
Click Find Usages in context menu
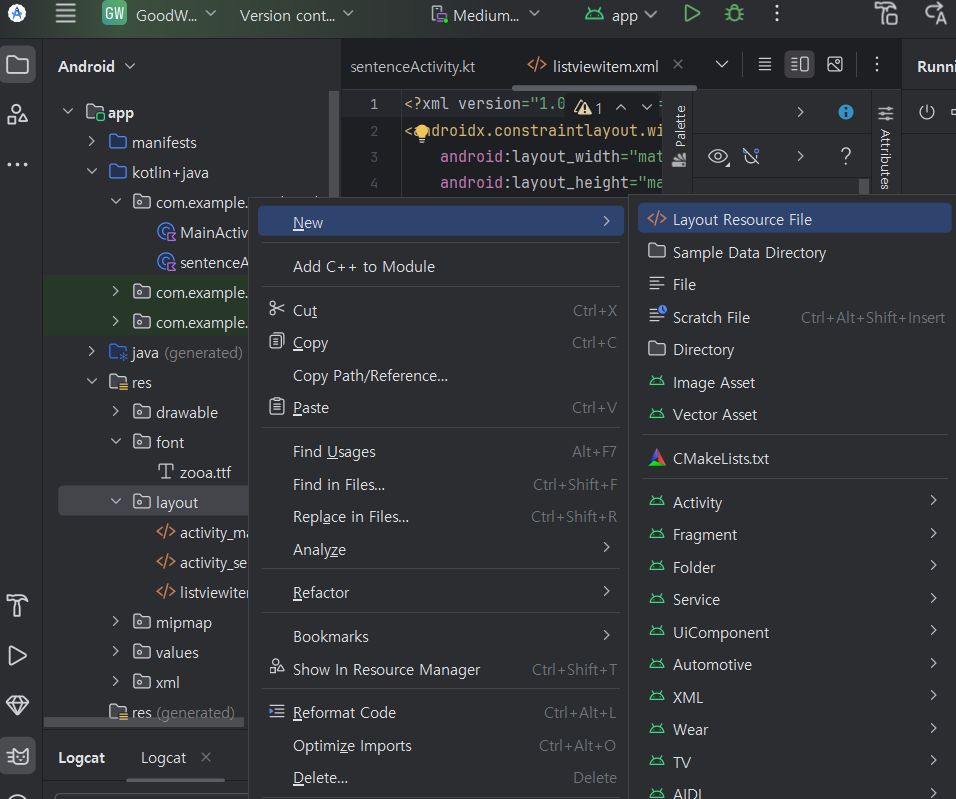pyautogui.click(x=441, y=451)
